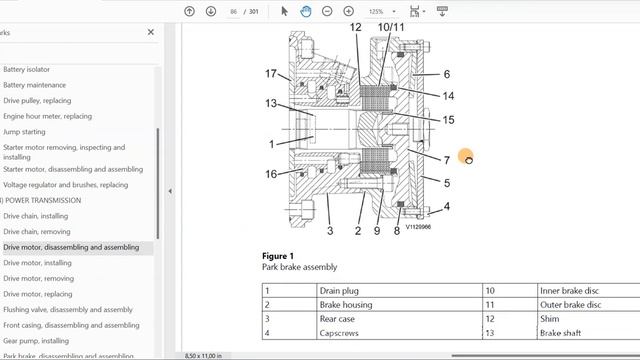Click the park brake assembly diagram

359,130
